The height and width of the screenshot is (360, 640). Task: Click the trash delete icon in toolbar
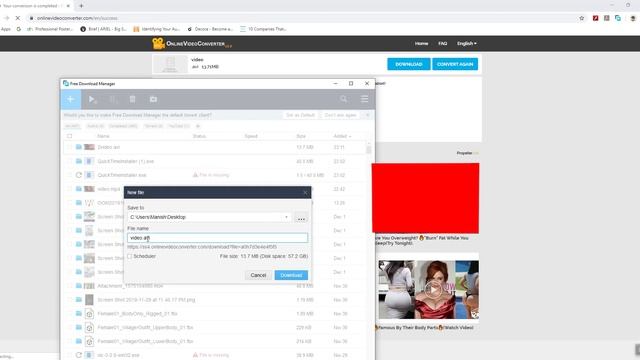click(132, 99)
